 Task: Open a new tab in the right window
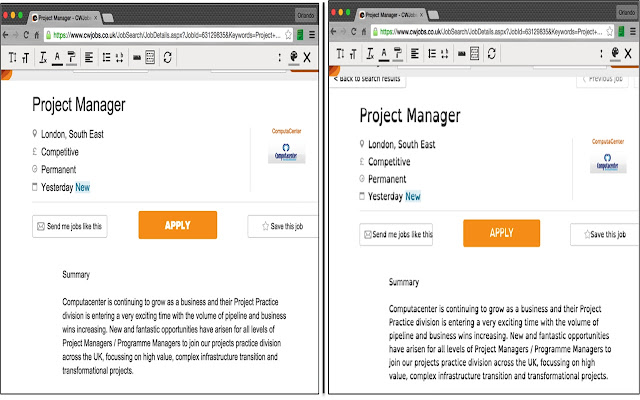[433, 15]
